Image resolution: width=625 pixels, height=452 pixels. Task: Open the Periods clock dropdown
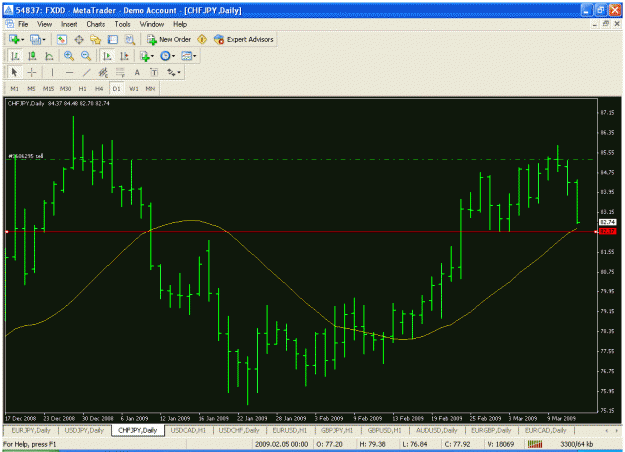pyautogui.click(x=167, y=56)
